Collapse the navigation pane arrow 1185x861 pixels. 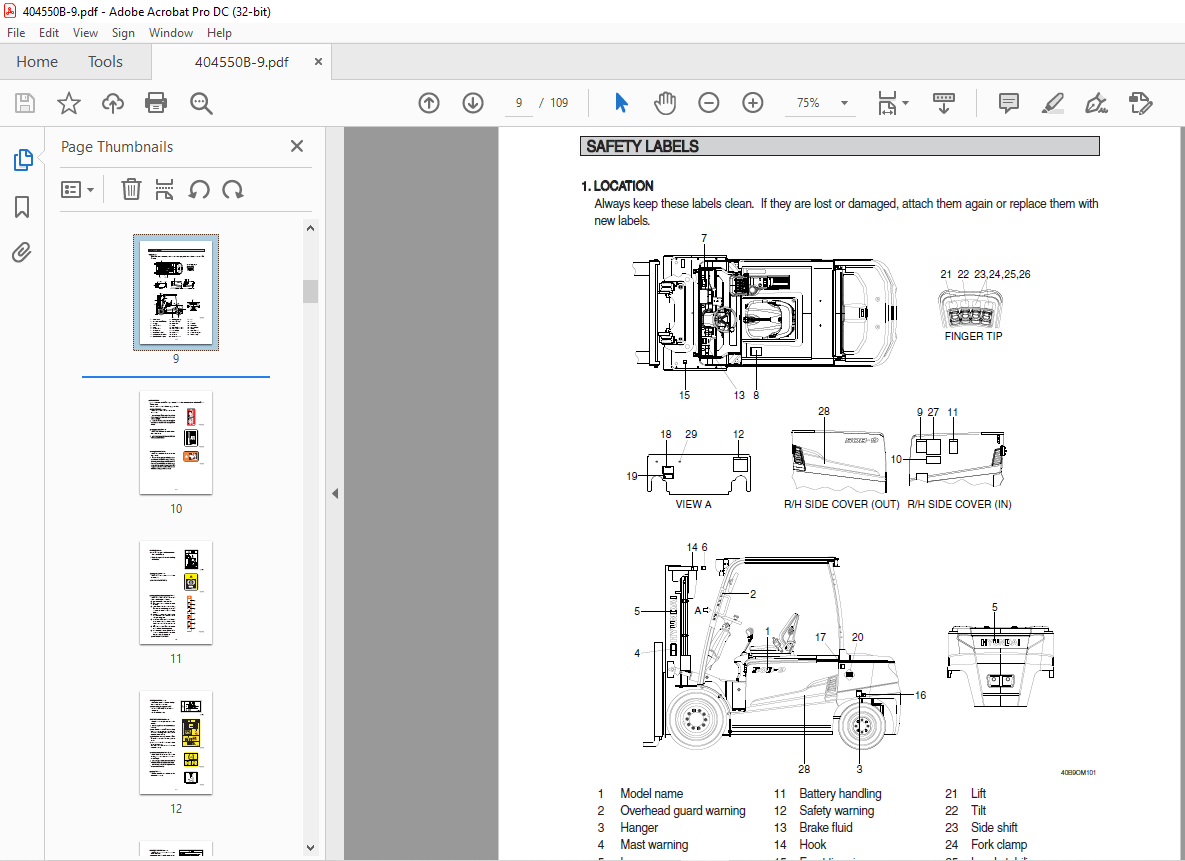coord(335,493)
